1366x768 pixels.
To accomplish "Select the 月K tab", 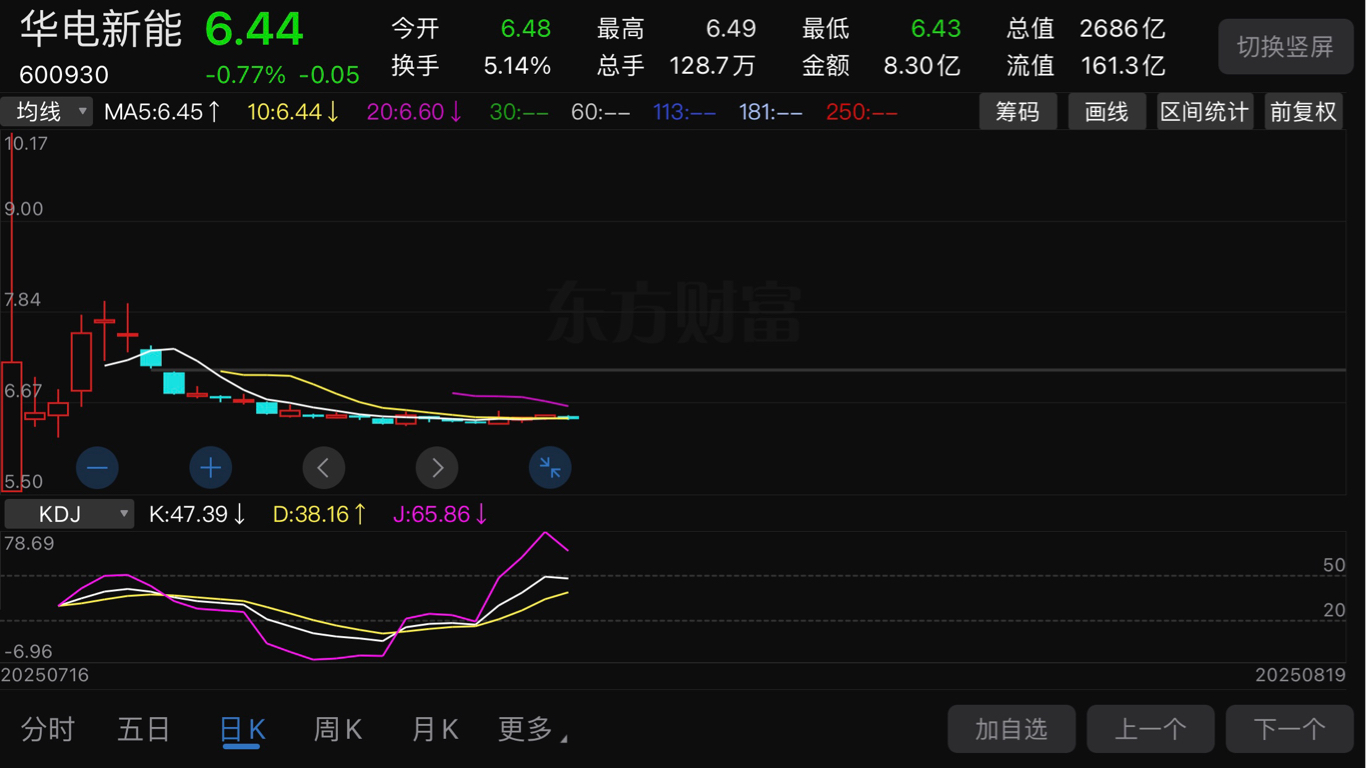I will 435,730.
